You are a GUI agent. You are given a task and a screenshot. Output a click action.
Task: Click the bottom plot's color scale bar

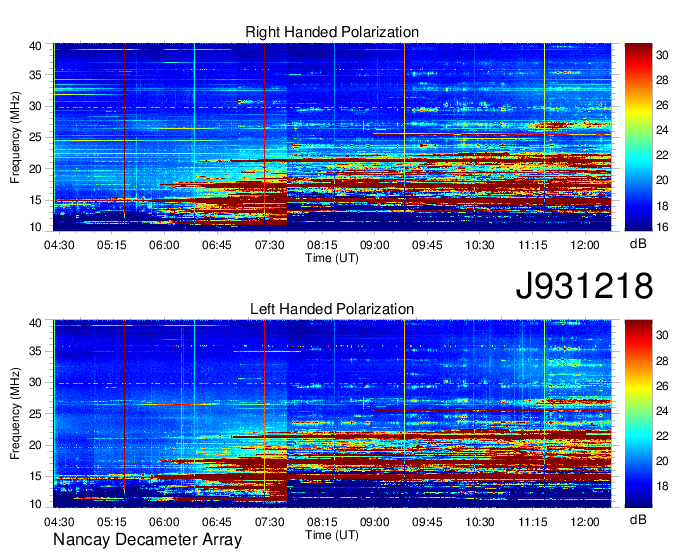click(638, 414)
